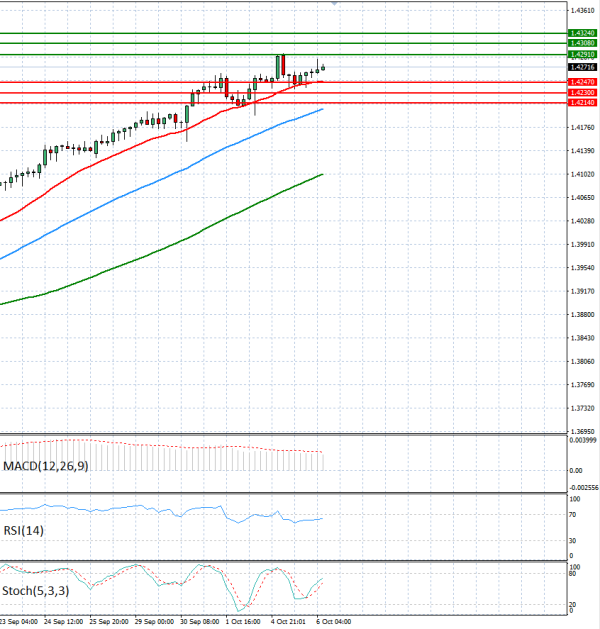Click the chart shift triangle marker at top
Screen dimensions: 600x629
pos(334,3)
